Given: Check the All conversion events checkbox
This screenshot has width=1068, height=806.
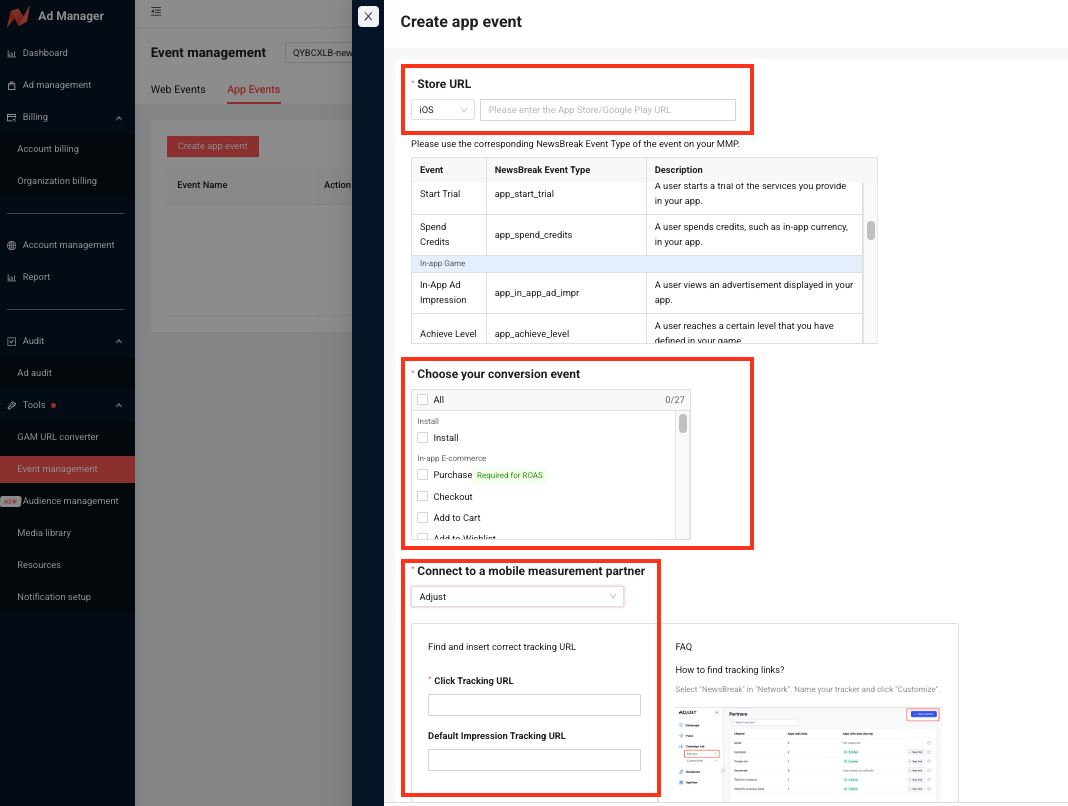Looking at the screenshot, I should [x=423, y=400].
